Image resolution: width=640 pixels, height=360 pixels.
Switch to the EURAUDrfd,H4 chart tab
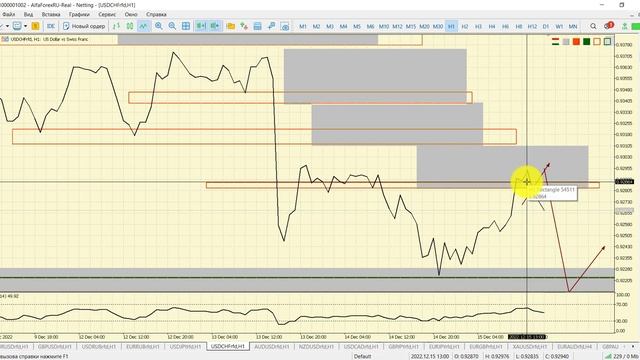coord(574,347)
